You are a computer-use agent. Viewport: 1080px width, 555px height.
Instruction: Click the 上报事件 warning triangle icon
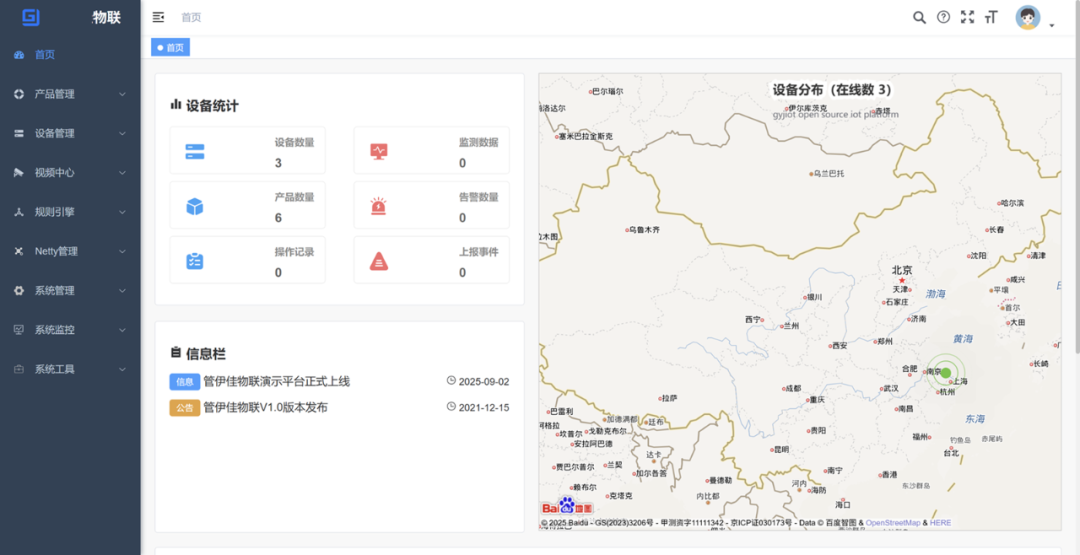[x=379, y=261]
